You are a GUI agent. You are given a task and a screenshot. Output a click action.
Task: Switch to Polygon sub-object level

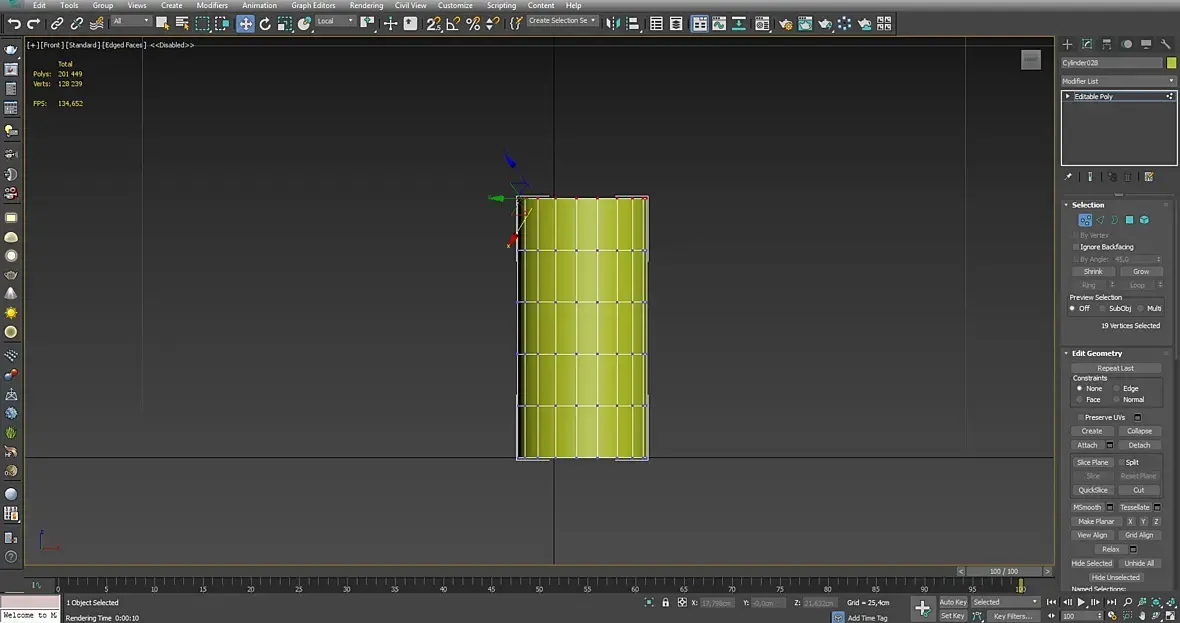1129,220
